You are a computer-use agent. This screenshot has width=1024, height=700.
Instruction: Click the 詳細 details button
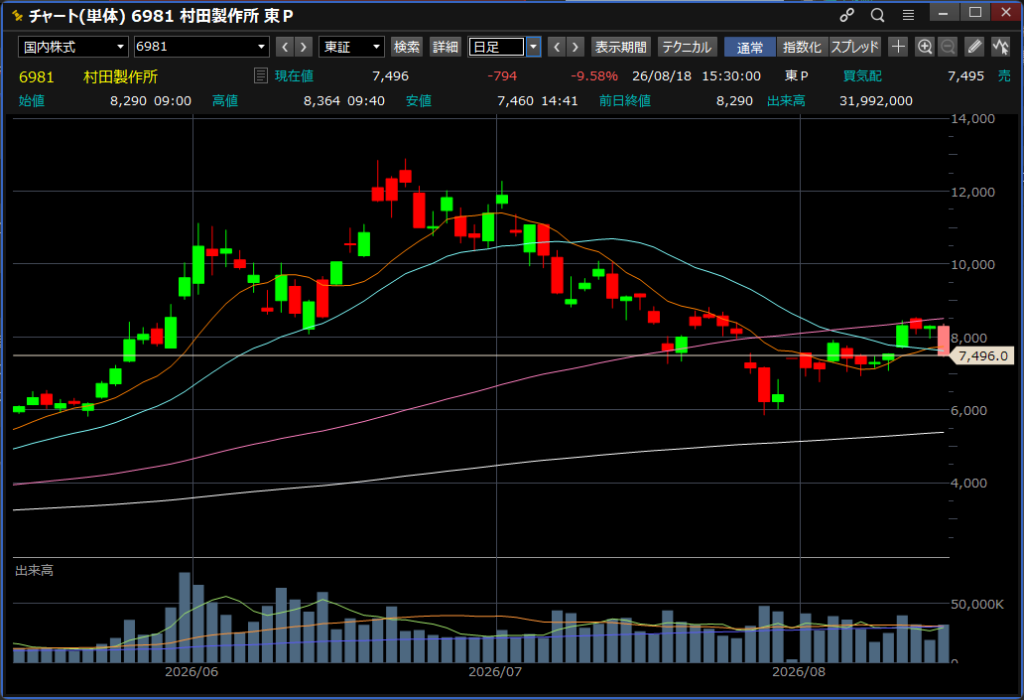(445, 47)
